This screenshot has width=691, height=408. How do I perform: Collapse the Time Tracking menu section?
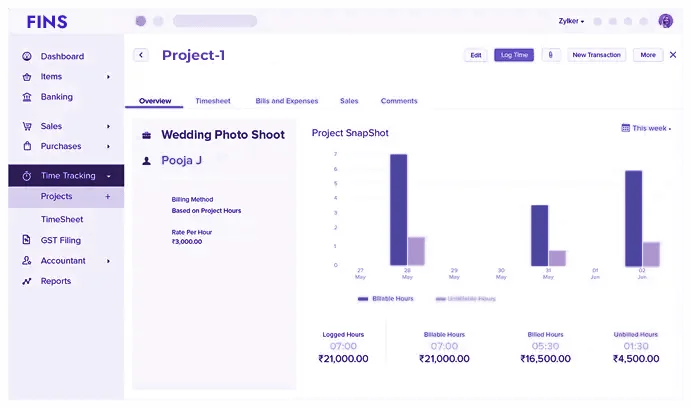(108, 176)
